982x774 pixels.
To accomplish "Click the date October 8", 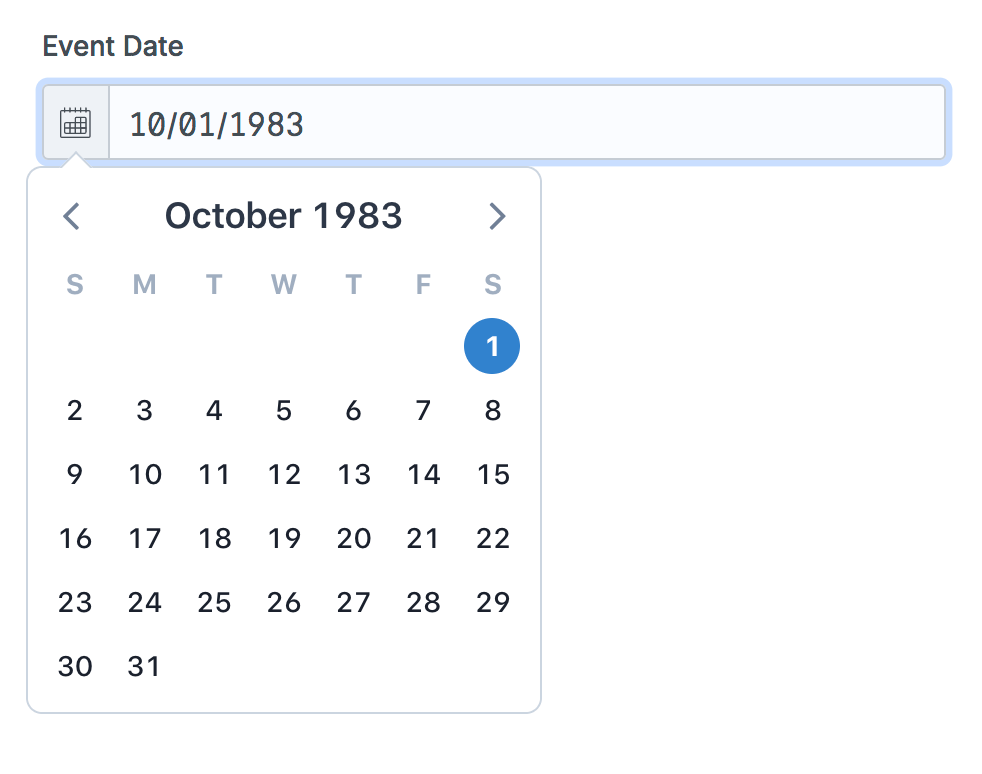I will click(492, 410).
